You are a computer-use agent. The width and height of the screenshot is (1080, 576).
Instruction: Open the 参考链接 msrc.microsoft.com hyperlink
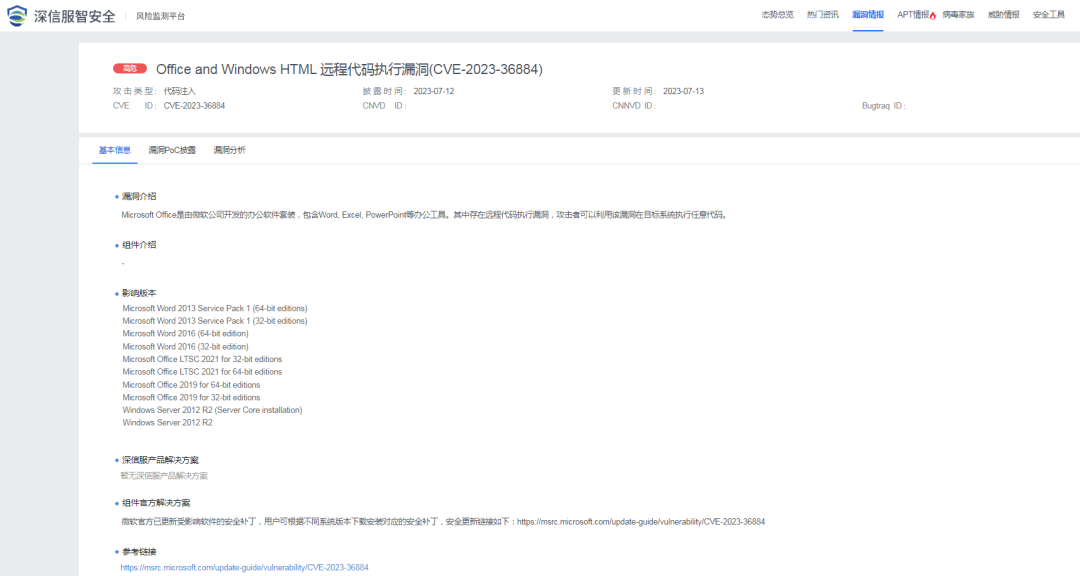point(245,568)
